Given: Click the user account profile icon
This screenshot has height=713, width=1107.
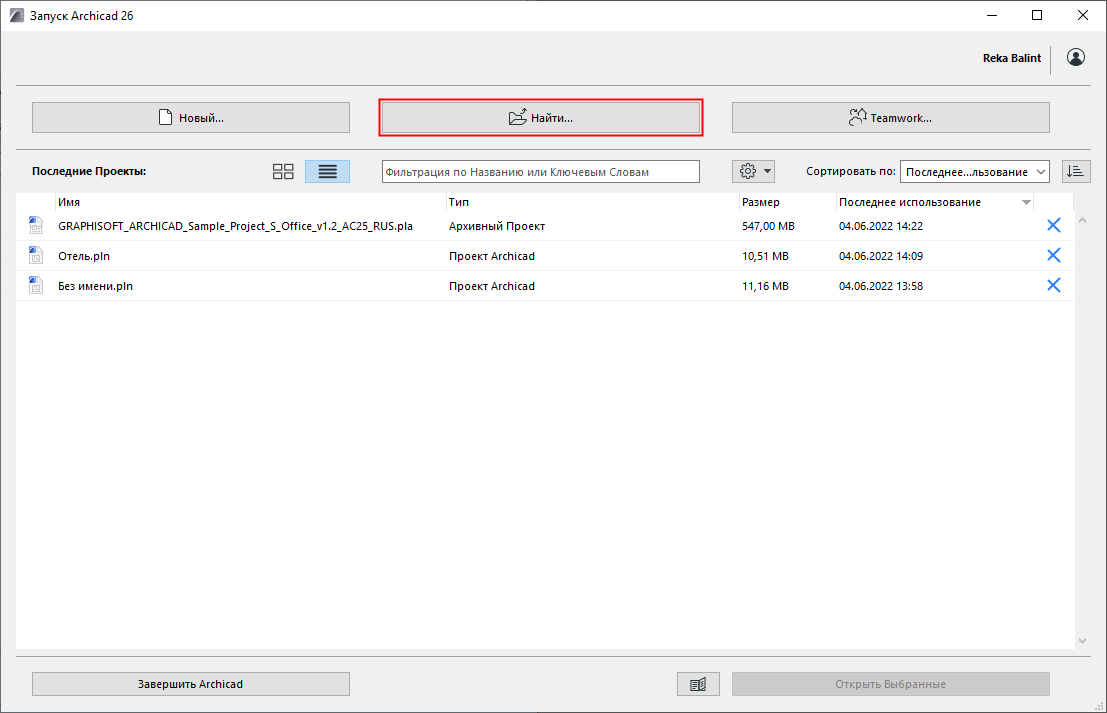Looking at the screenshot, I should tap(1075, 57).
